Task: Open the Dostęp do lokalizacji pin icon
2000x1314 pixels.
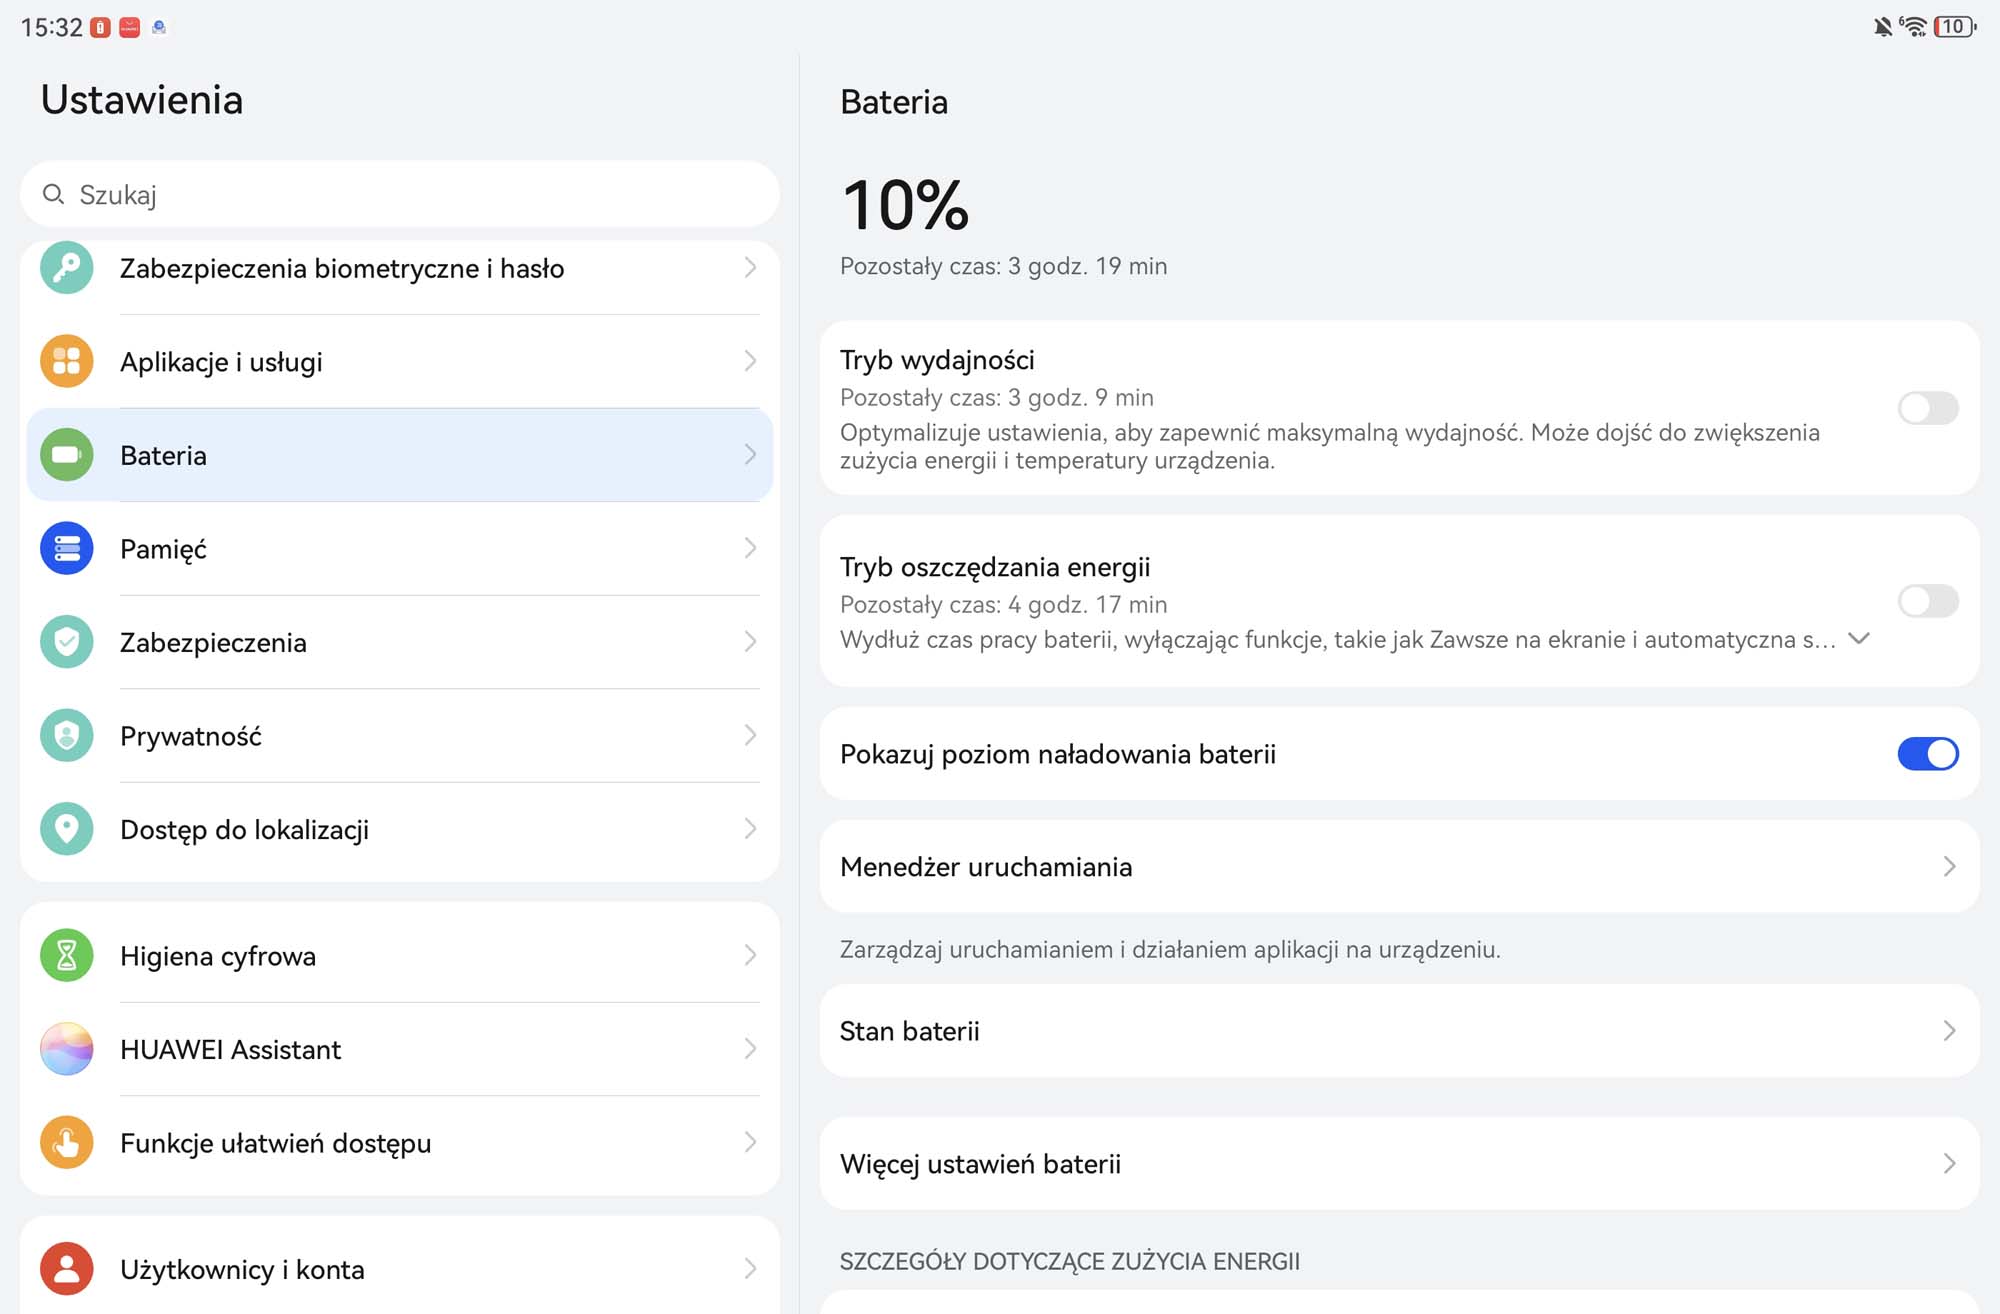Action: tap(66, 829)
